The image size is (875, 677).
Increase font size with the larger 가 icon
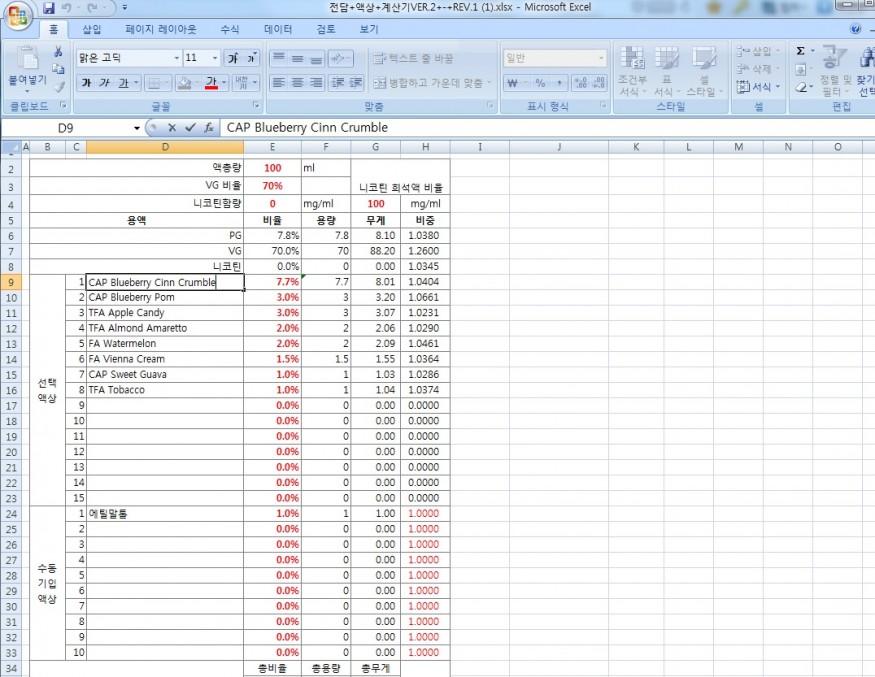click(x=234, y=58)
